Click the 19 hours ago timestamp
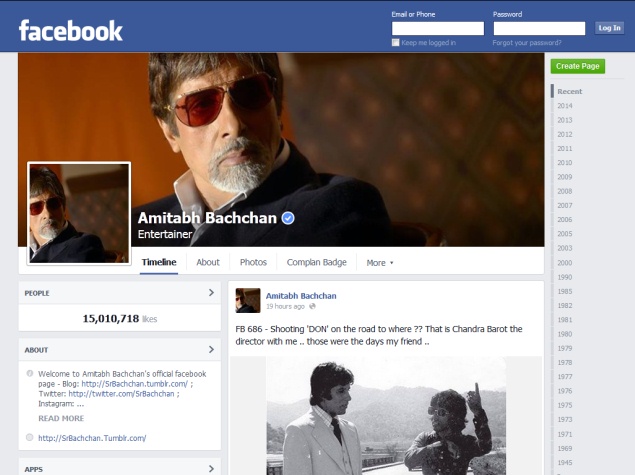 (285, 306)
